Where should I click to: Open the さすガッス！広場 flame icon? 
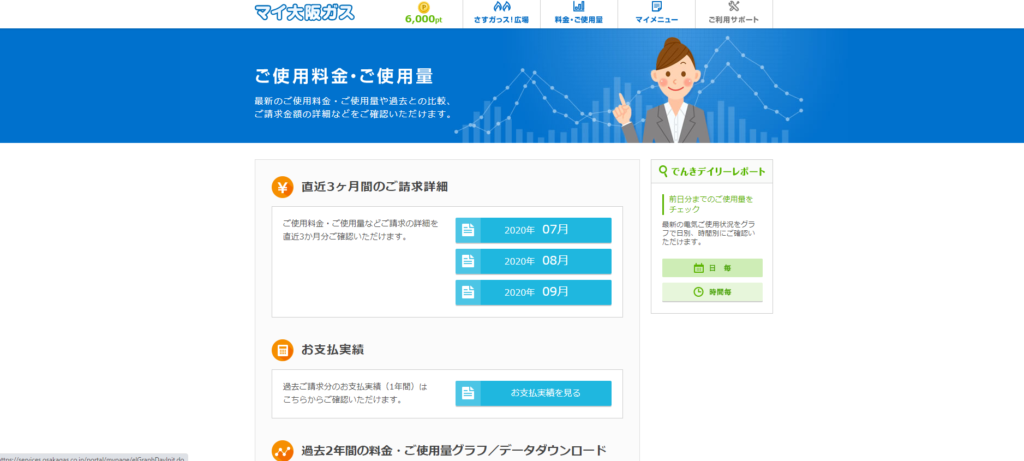501,6
